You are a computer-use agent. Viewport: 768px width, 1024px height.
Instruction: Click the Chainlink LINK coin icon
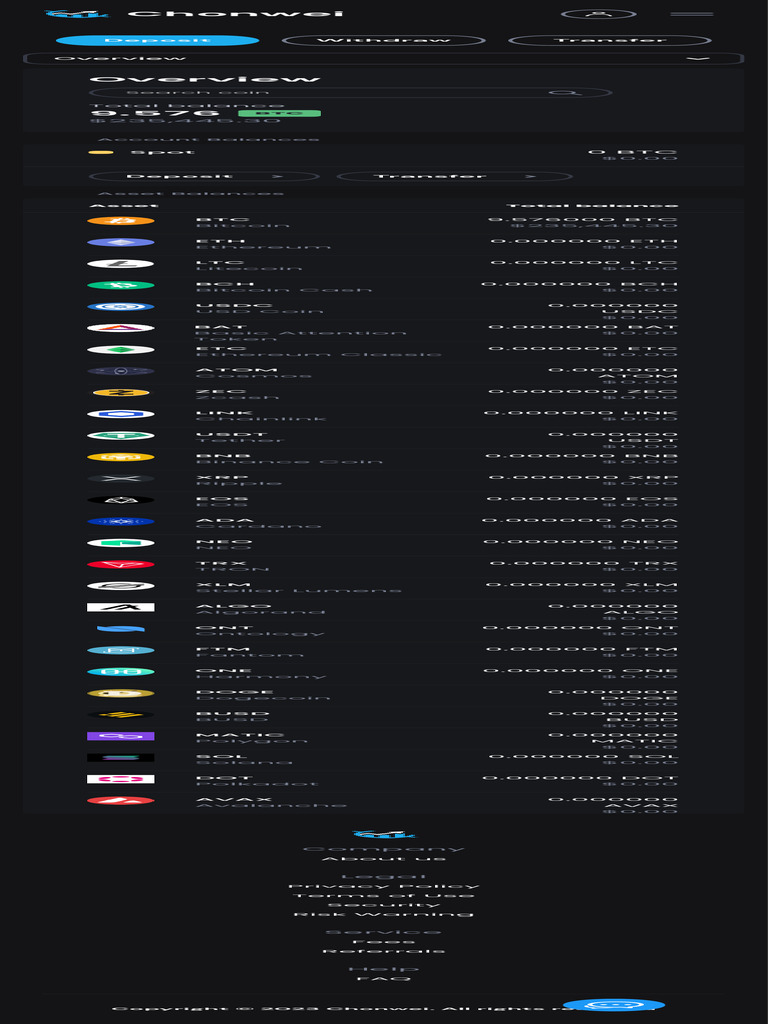click(x=121, y=414)
